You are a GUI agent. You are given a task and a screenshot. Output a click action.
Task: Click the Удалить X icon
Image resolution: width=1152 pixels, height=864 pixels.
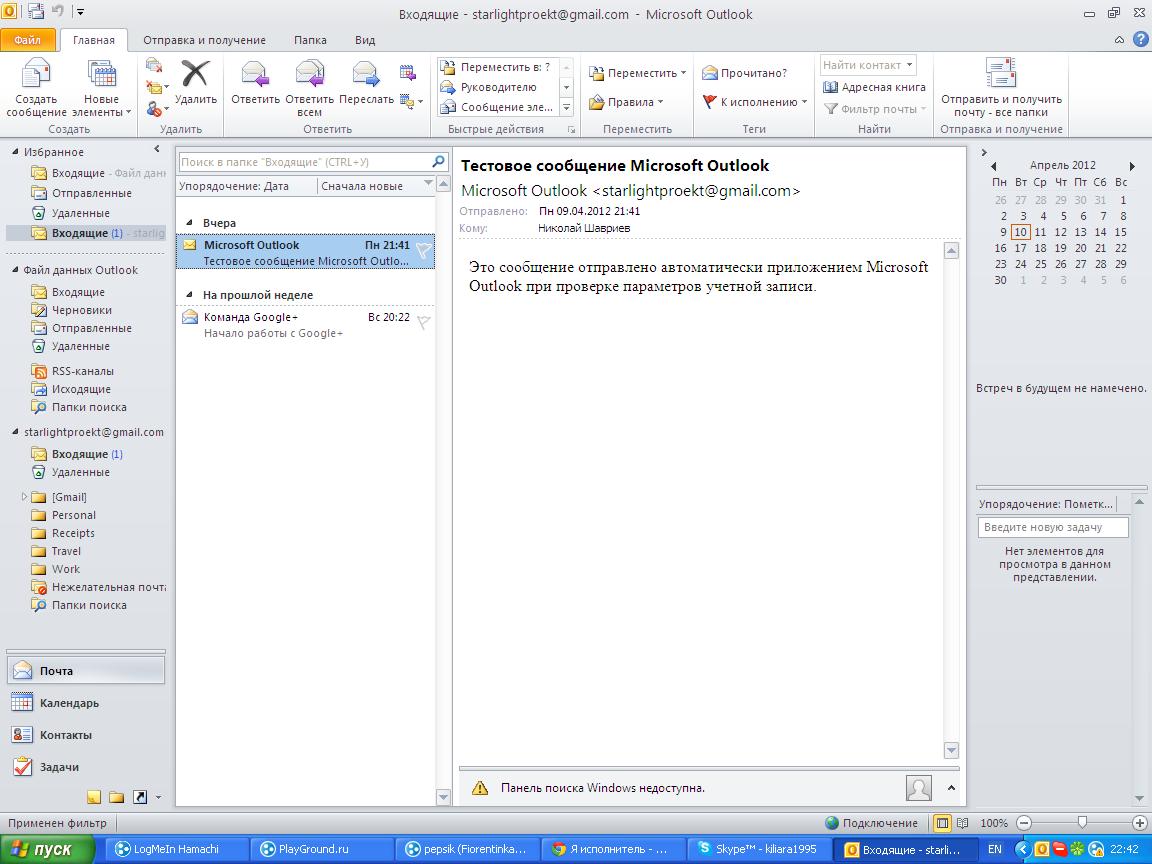[x=195, y=74]
